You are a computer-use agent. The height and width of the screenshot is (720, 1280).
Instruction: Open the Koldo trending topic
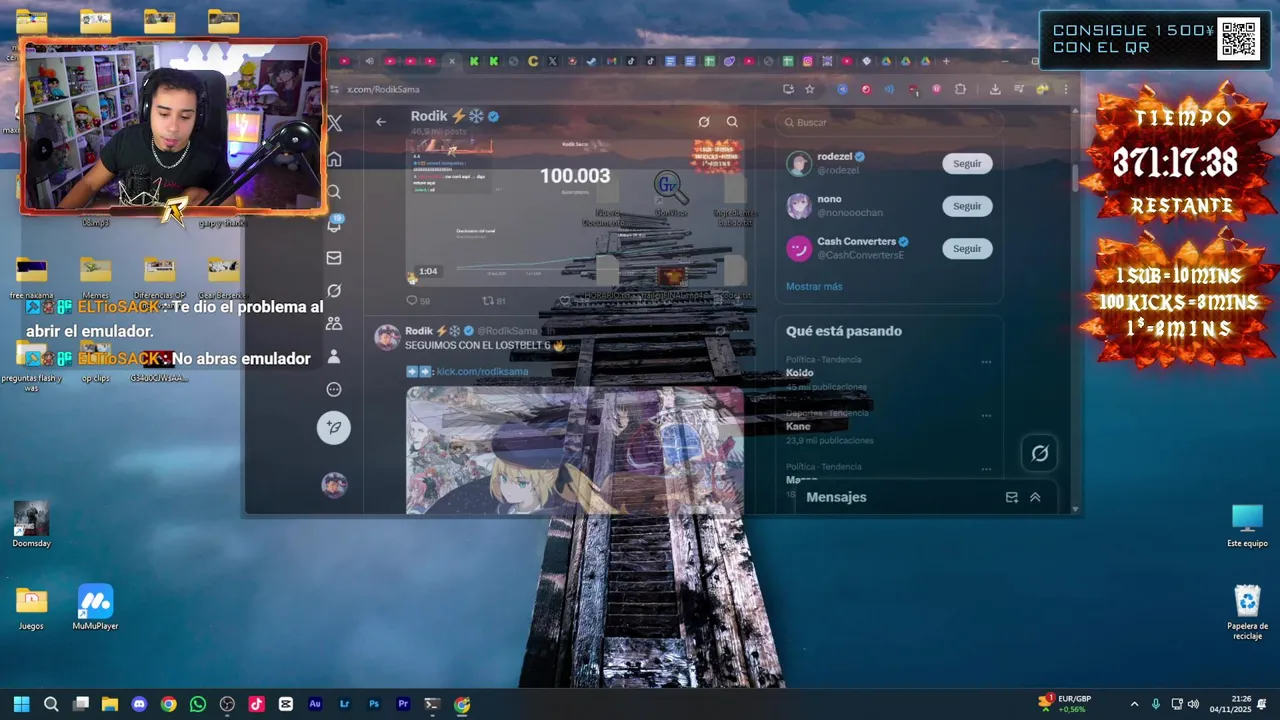[x=800, y=373]
